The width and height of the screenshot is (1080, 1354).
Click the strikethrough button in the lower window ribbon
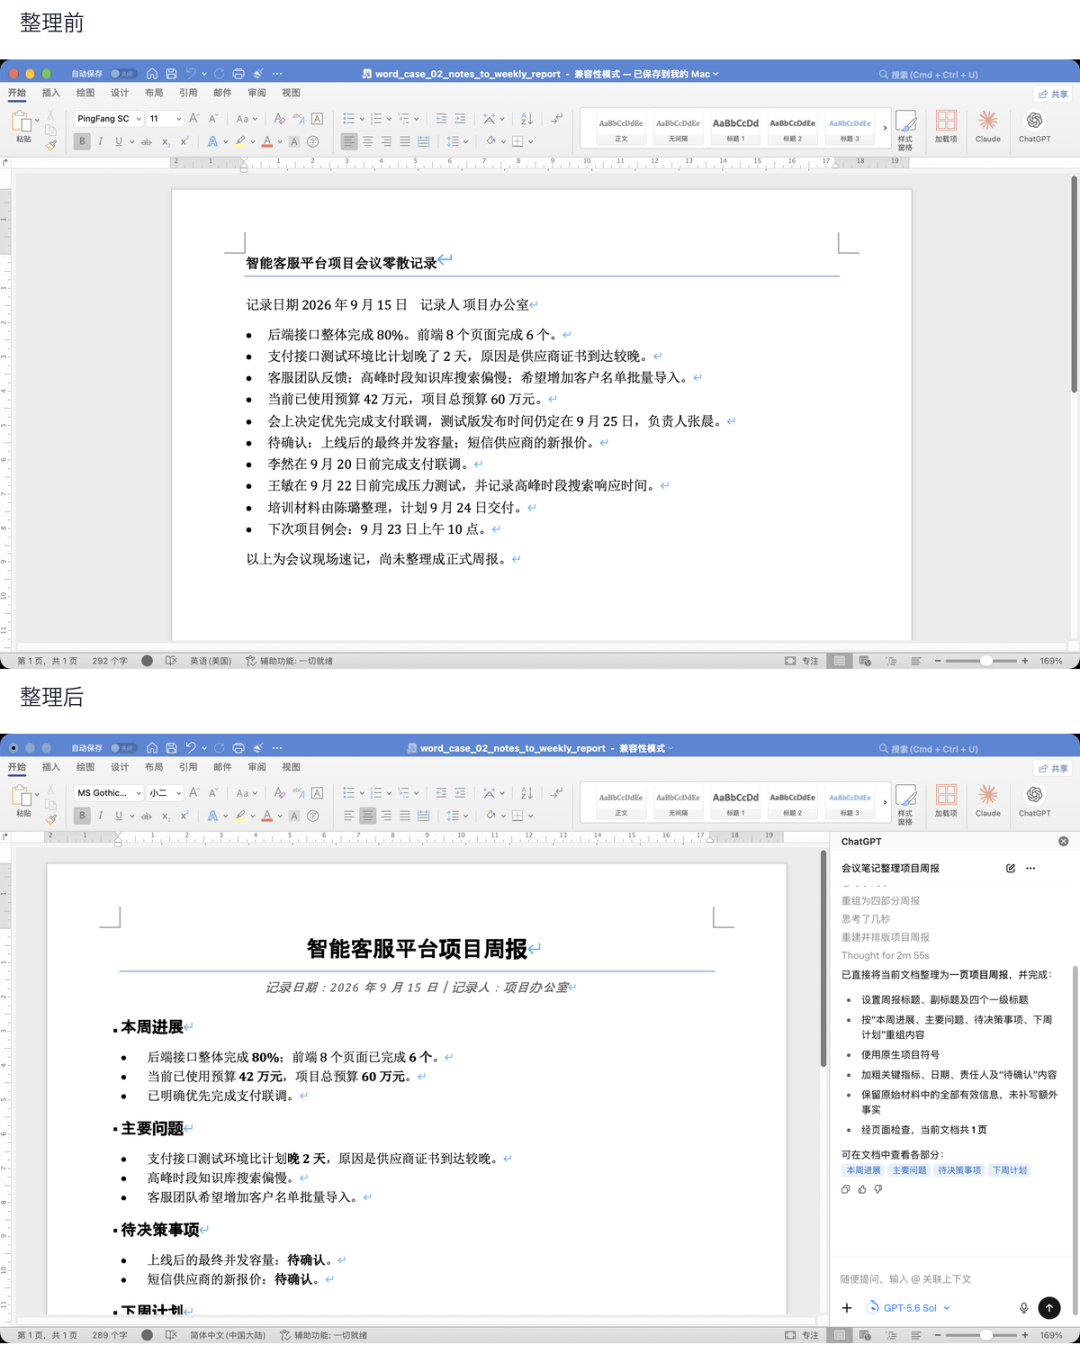146,816
